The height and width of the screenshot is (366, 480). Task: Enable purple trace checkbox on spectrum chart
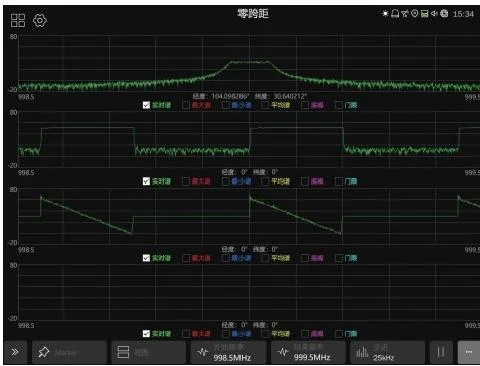(305, 105)
